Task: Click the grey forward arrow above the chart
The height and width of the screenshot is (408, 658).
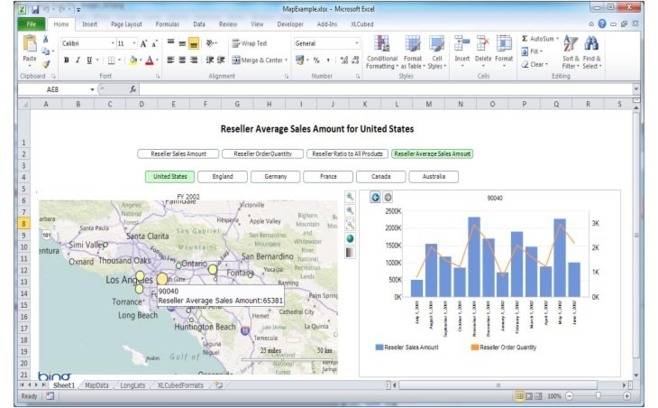Action: coord(388,197)
